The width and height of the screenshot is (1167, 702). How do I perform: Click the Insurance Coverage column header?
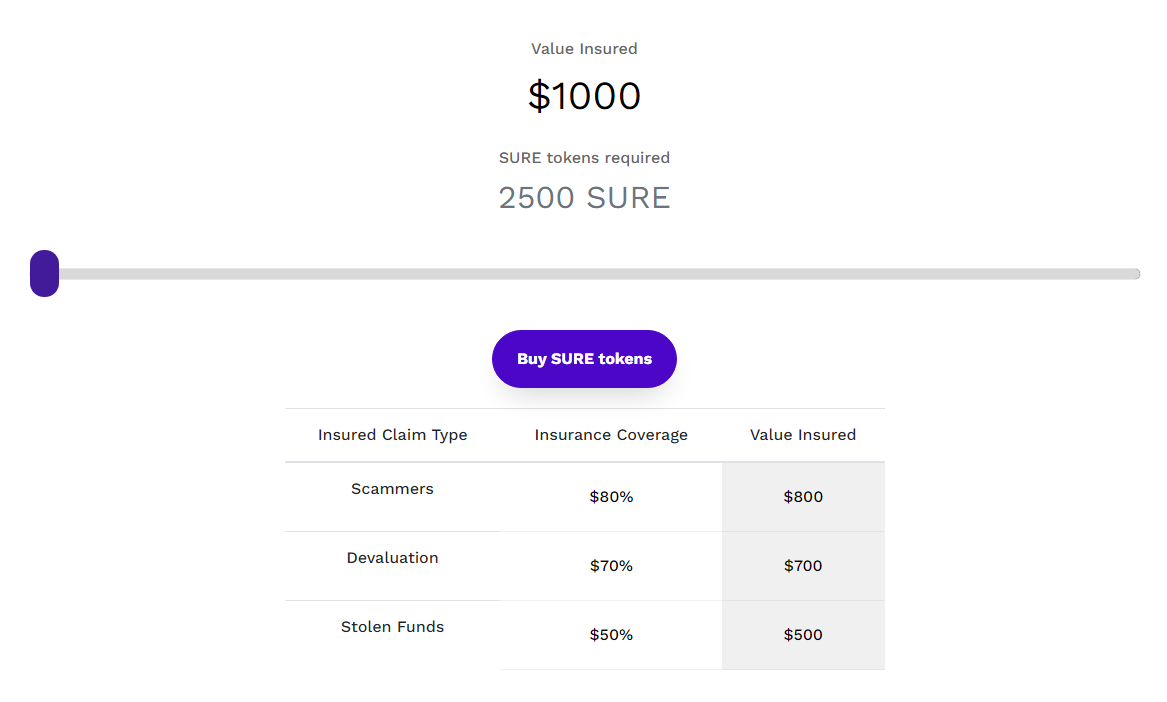coord(611,435)
